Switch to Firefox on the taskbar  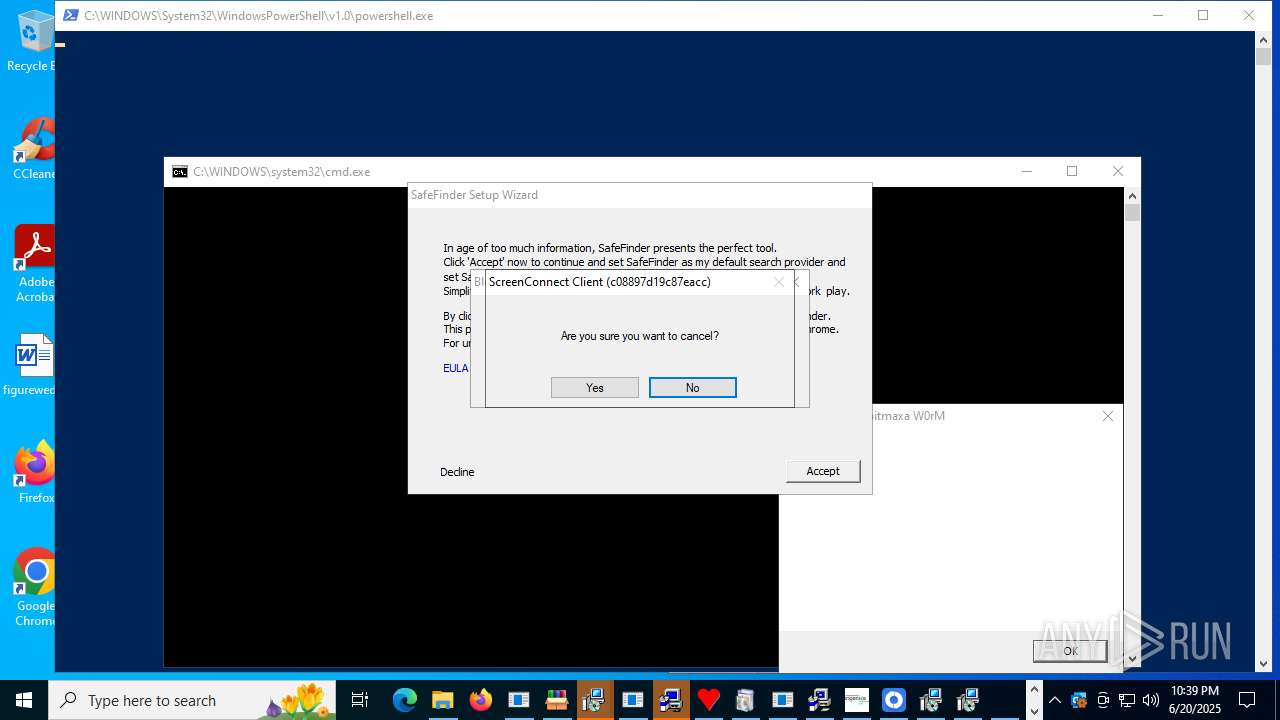pos(481,700)
